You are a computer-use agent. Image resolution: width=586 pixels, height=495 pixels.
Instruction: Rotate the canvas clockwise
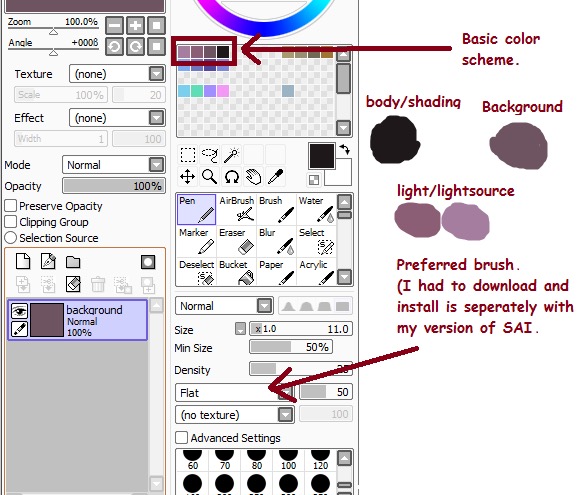(x=135, y=47)
